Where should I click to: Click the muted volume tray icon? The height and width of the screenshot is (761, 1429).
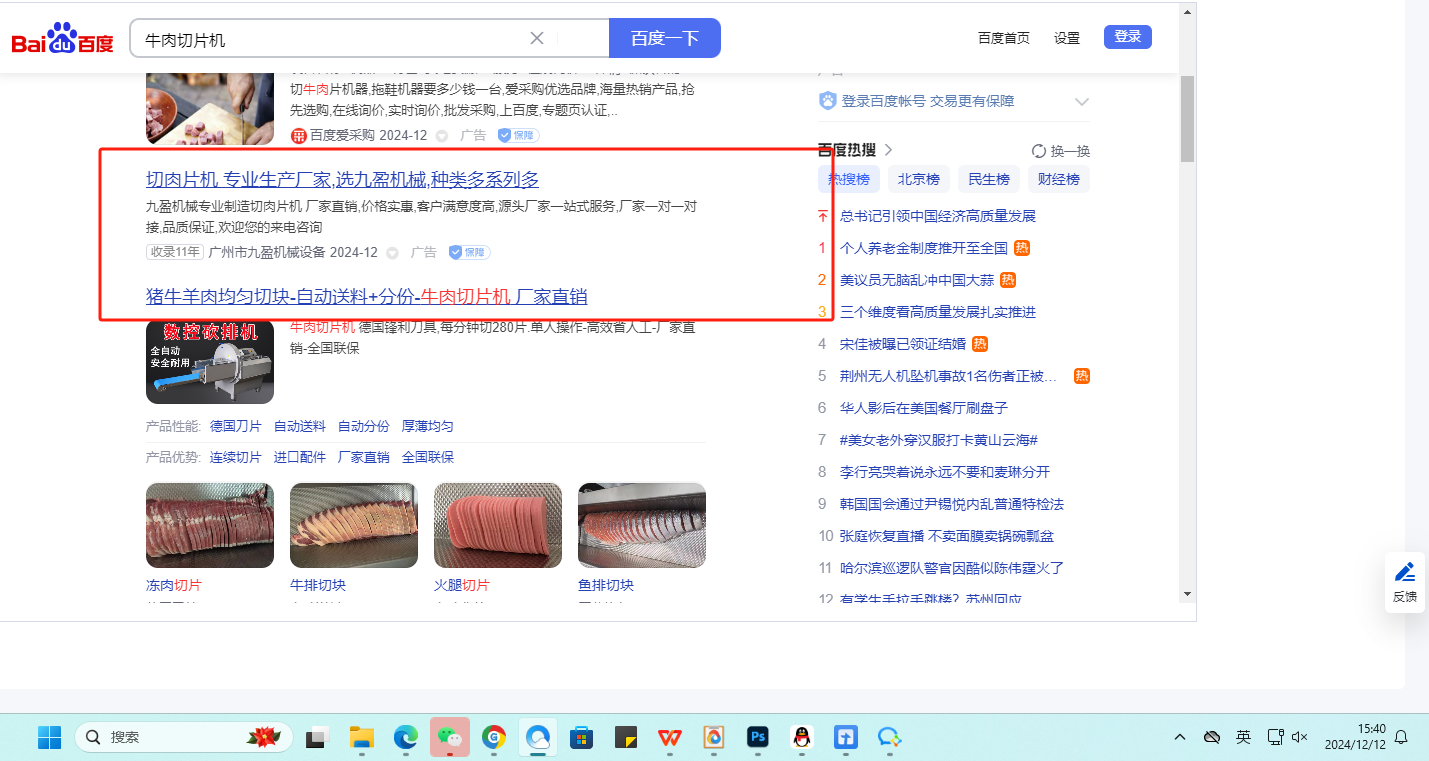pyautogui.click(x=1300, y=738)
